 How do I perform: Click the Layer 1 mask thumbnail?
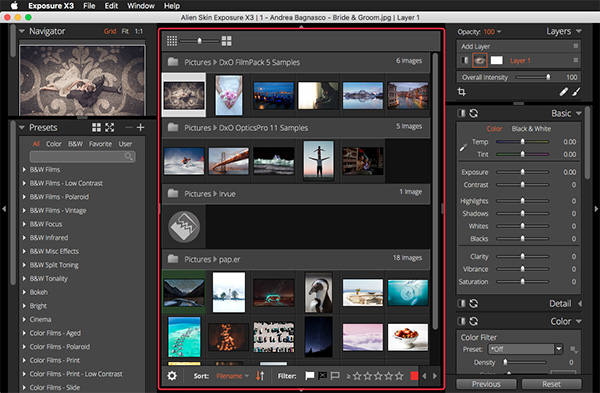(x=497, y=60)
